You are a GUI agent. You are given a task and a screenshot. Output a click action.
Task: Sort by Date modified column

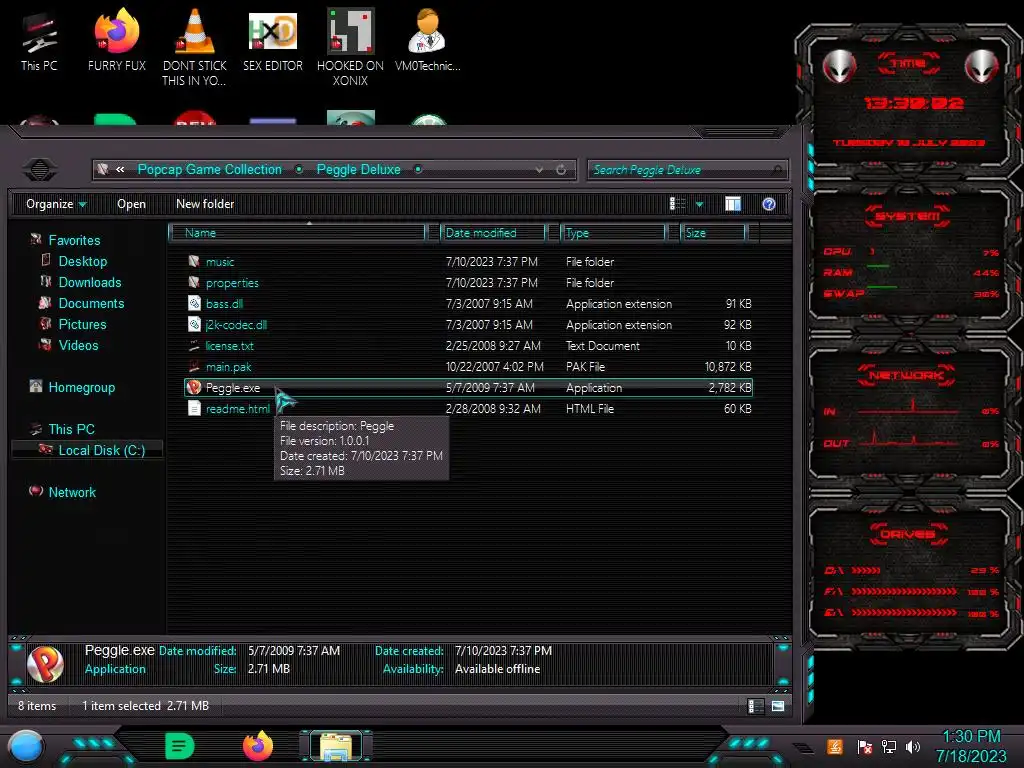(x=493, y=232)
